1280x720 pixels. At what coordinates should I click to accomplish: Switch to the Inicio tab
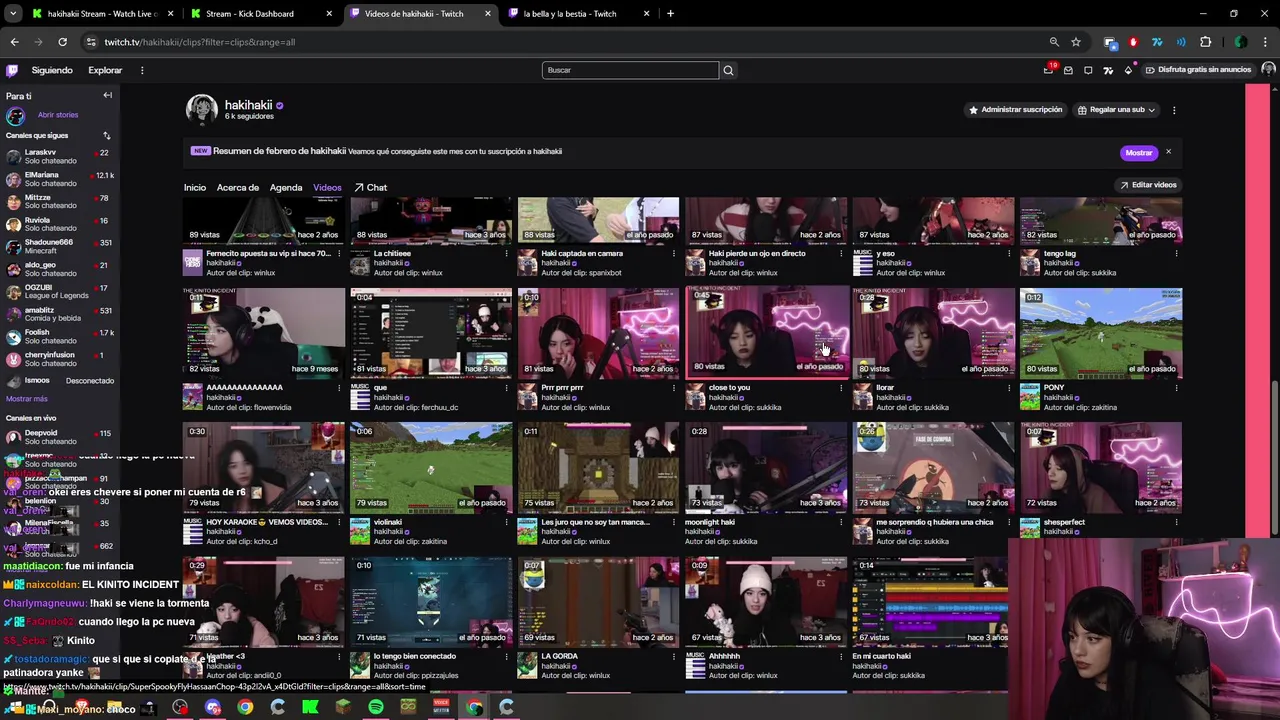pyautogui.click(x=194, y=187)
